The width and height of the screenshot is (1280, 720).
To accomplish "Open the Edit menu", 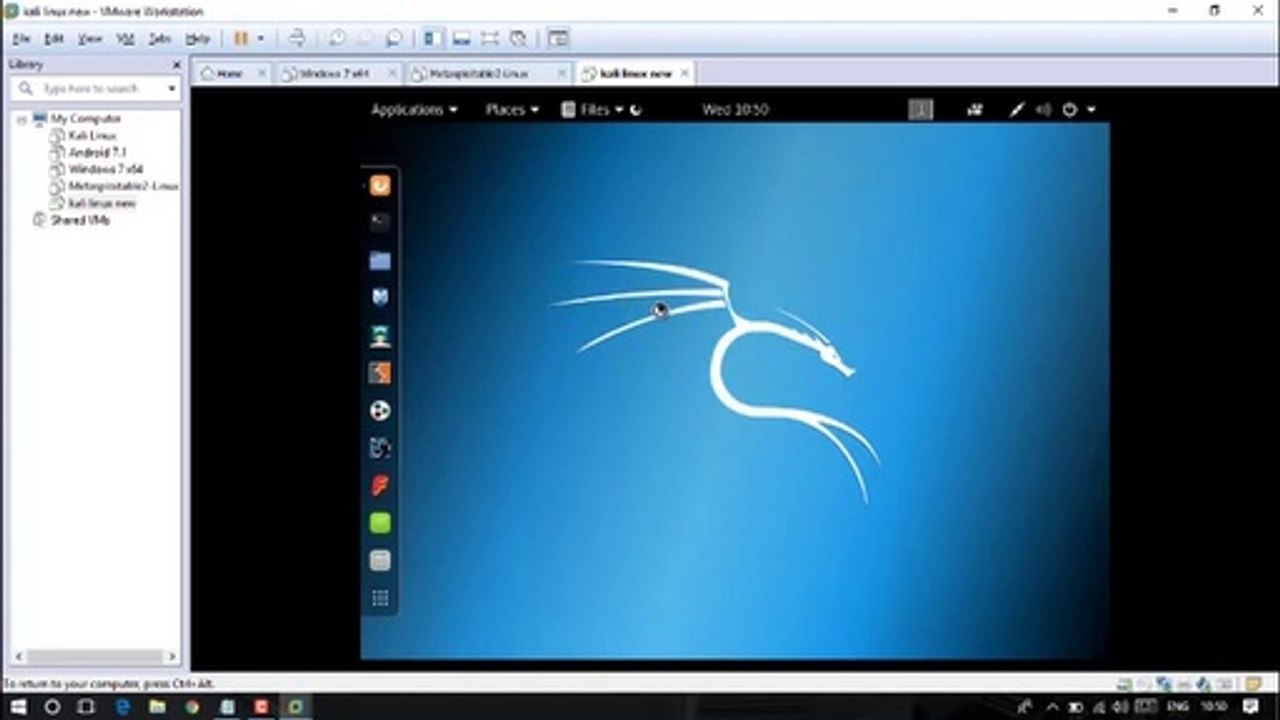I will [x=54, y=39].
